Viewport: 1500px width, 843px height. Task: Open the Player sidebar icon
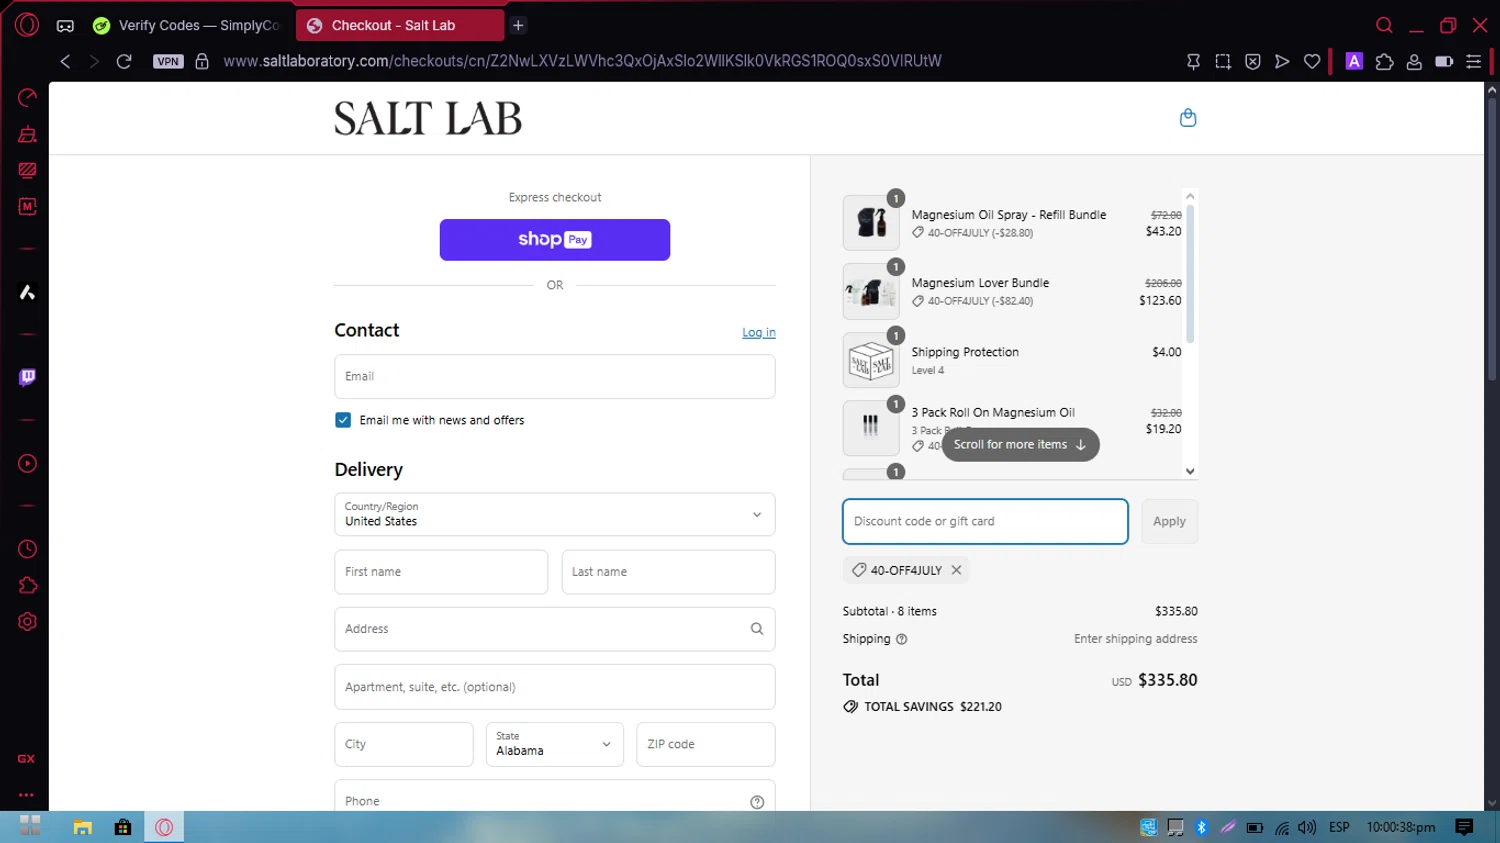(x=27, y=463)
